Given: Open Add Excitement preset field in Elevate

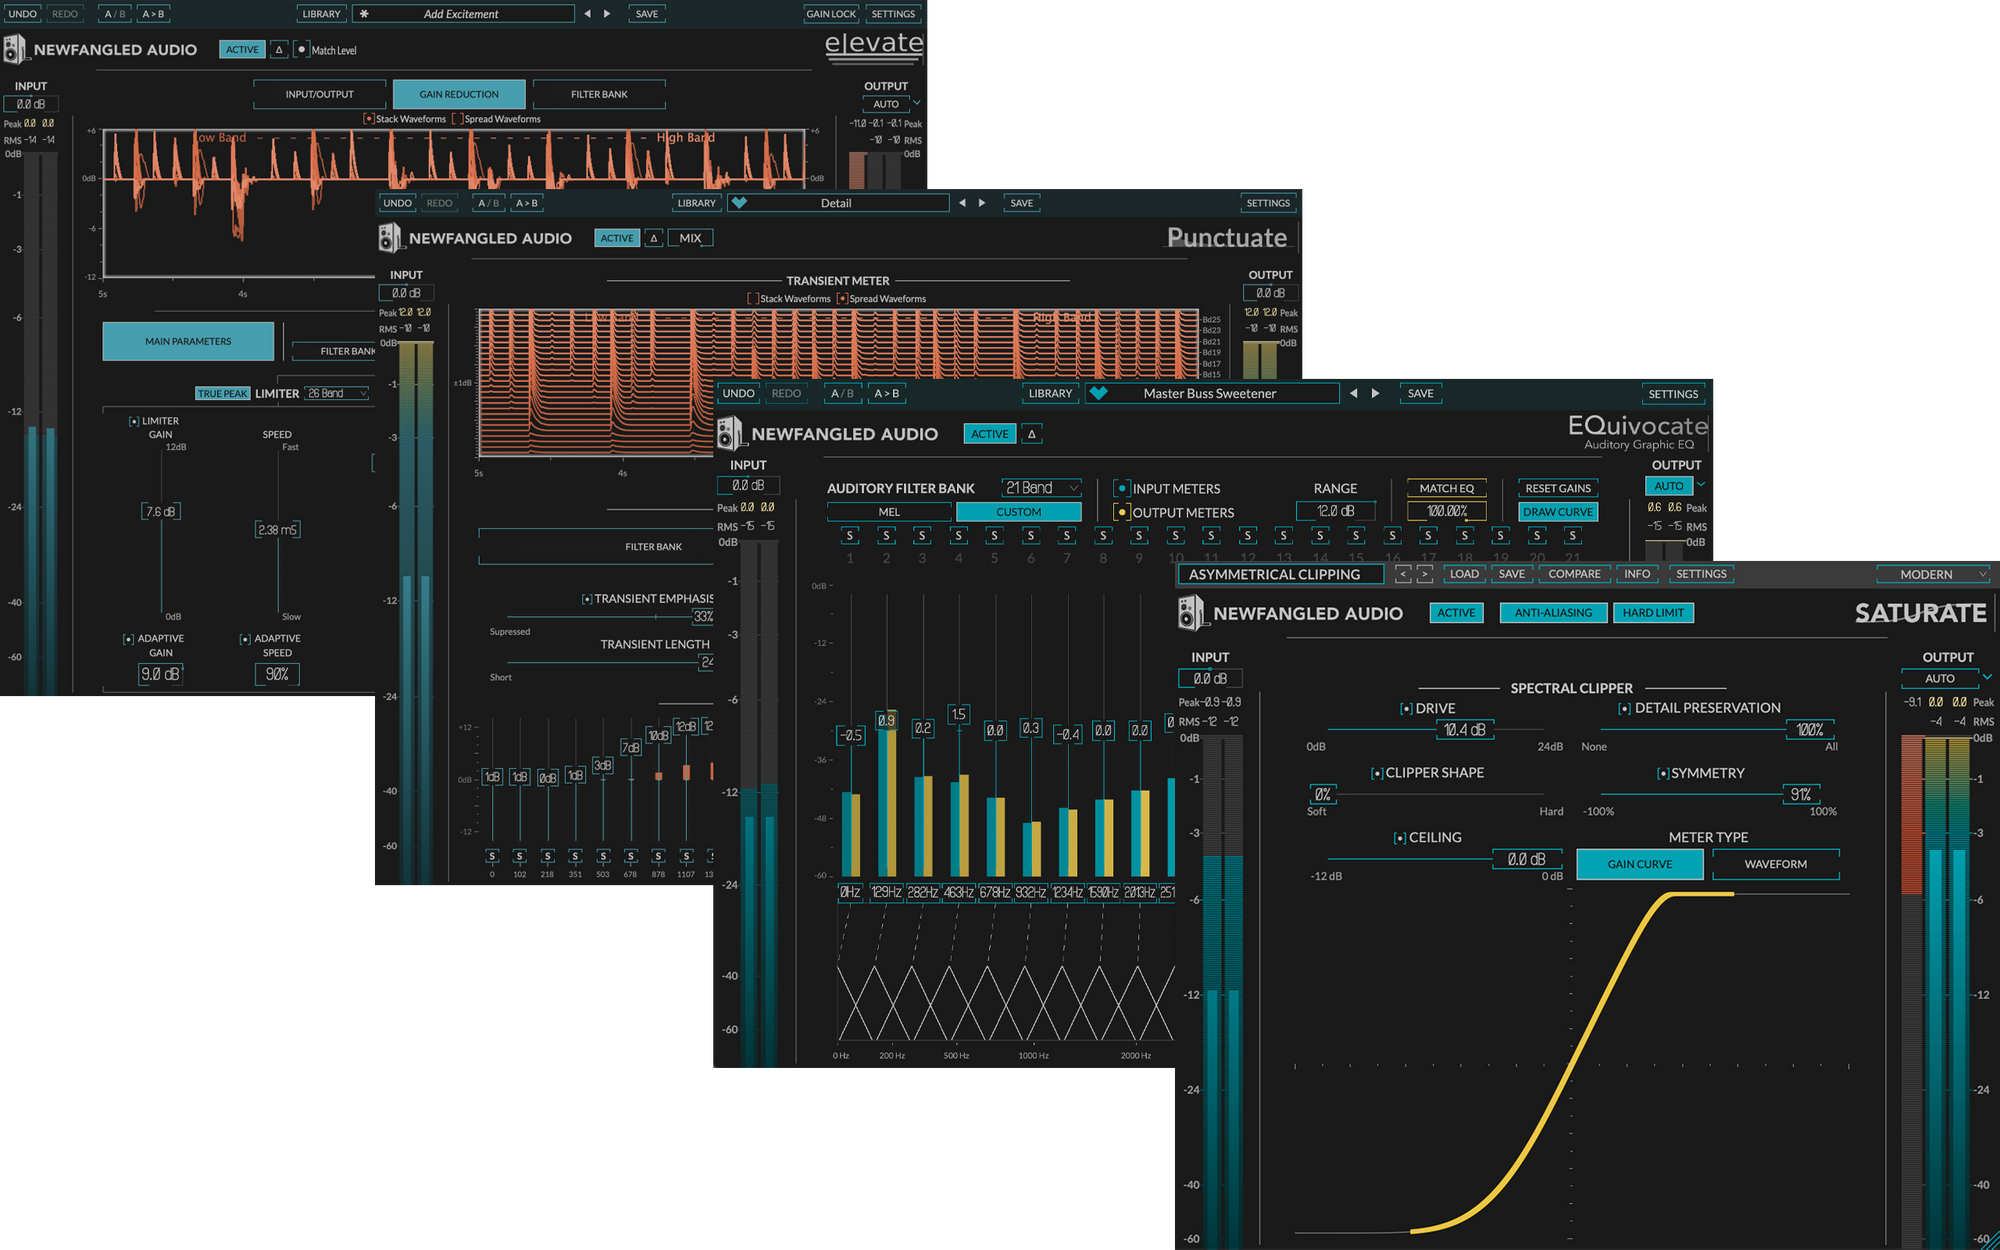Looking at the screenshot, I should click(463, 14).
